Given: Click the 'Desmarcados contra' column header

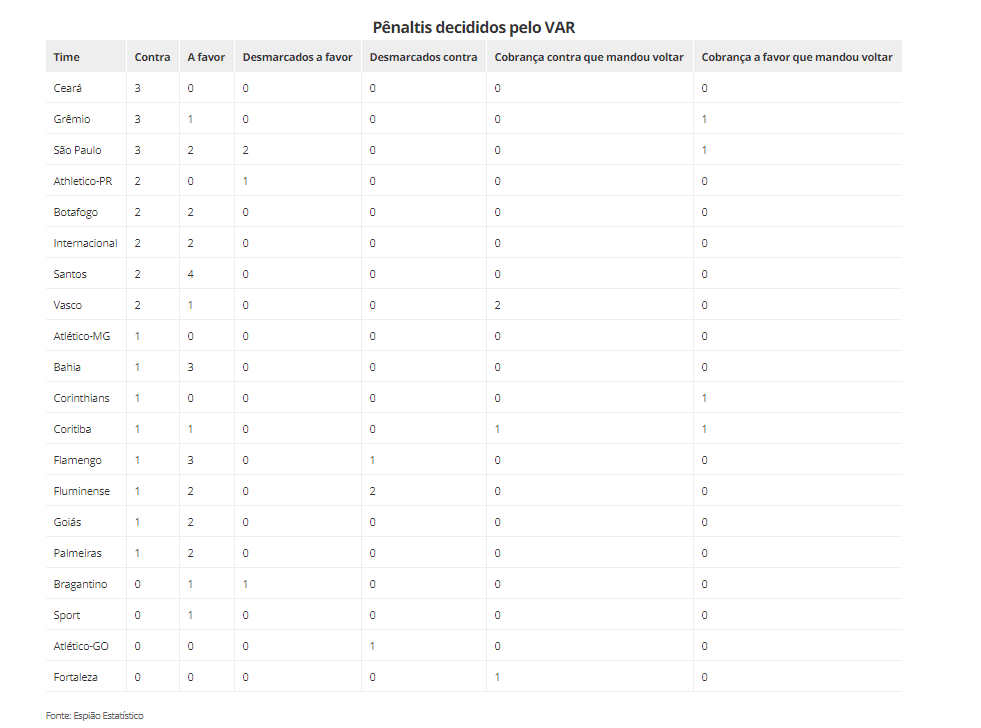Looking at the screenshot, I should (423, 57).
